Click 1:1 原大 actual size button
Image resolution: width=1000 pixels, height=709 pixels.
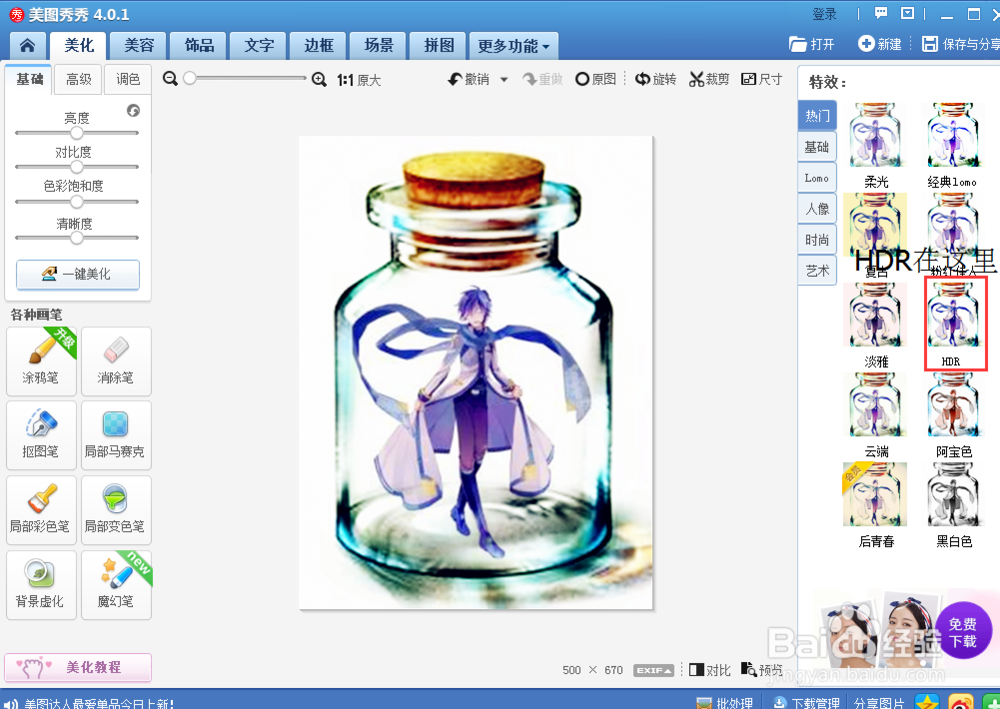[359, 80]
